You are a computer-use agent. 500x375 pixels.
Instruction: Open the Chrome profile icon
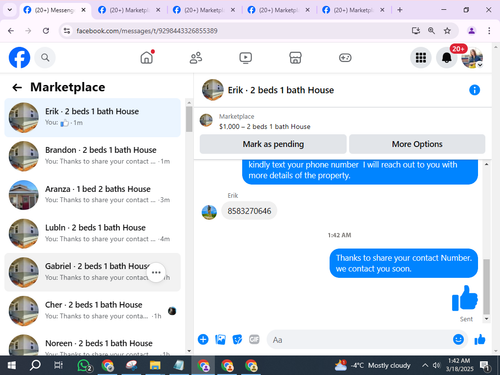[x=472, y=31]
